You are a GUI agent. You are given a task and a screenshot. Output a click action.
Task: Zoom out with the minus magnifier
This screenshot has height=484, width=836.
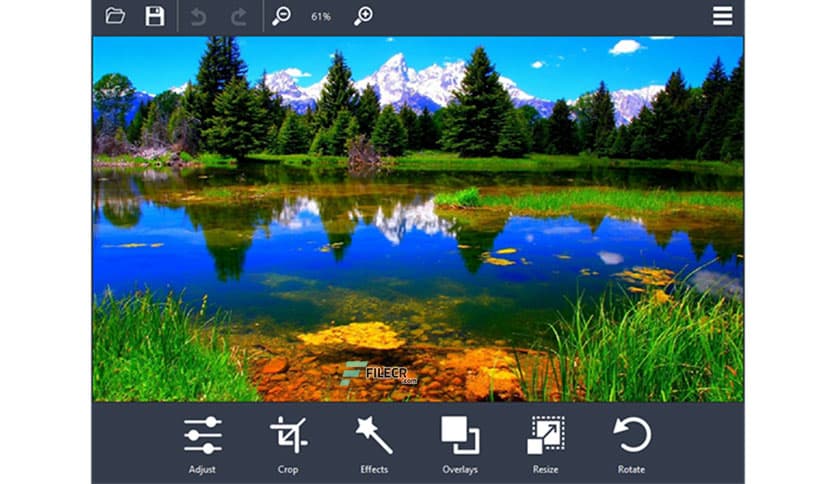(281, 16)
